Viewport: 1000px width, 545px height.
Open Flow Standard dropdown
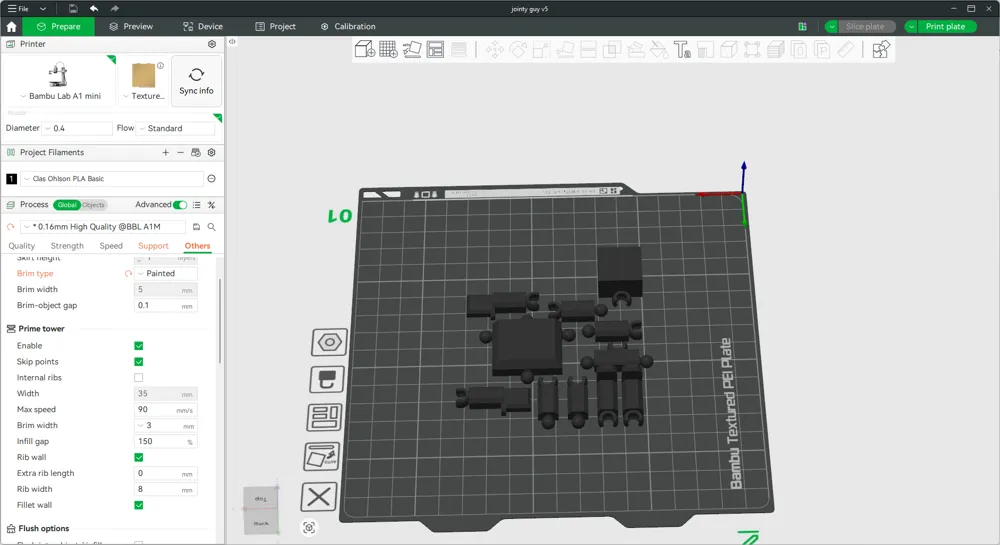tap(176, 128)
